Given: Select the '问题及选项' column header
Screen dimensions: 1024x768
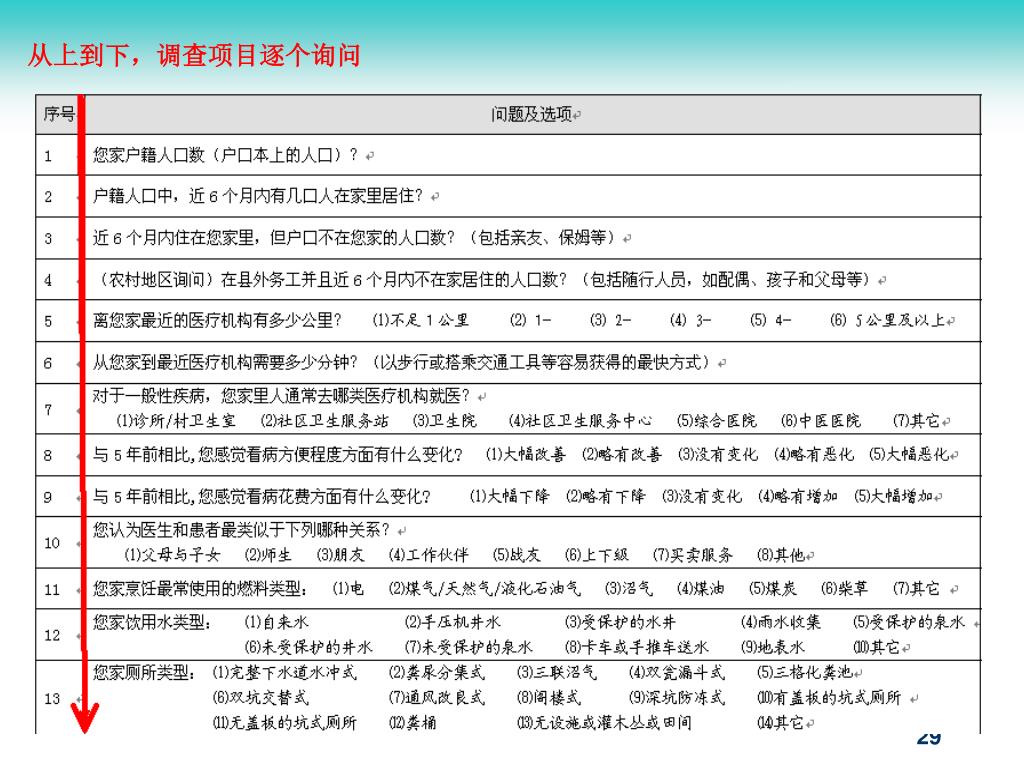Looking at the screenshot, I should pyautogui.click(x=532, y=114).
